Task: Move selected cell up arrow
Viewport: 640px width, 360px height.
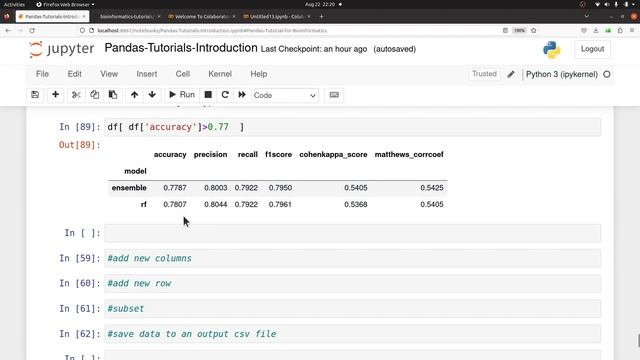Action: coord(134,95)
